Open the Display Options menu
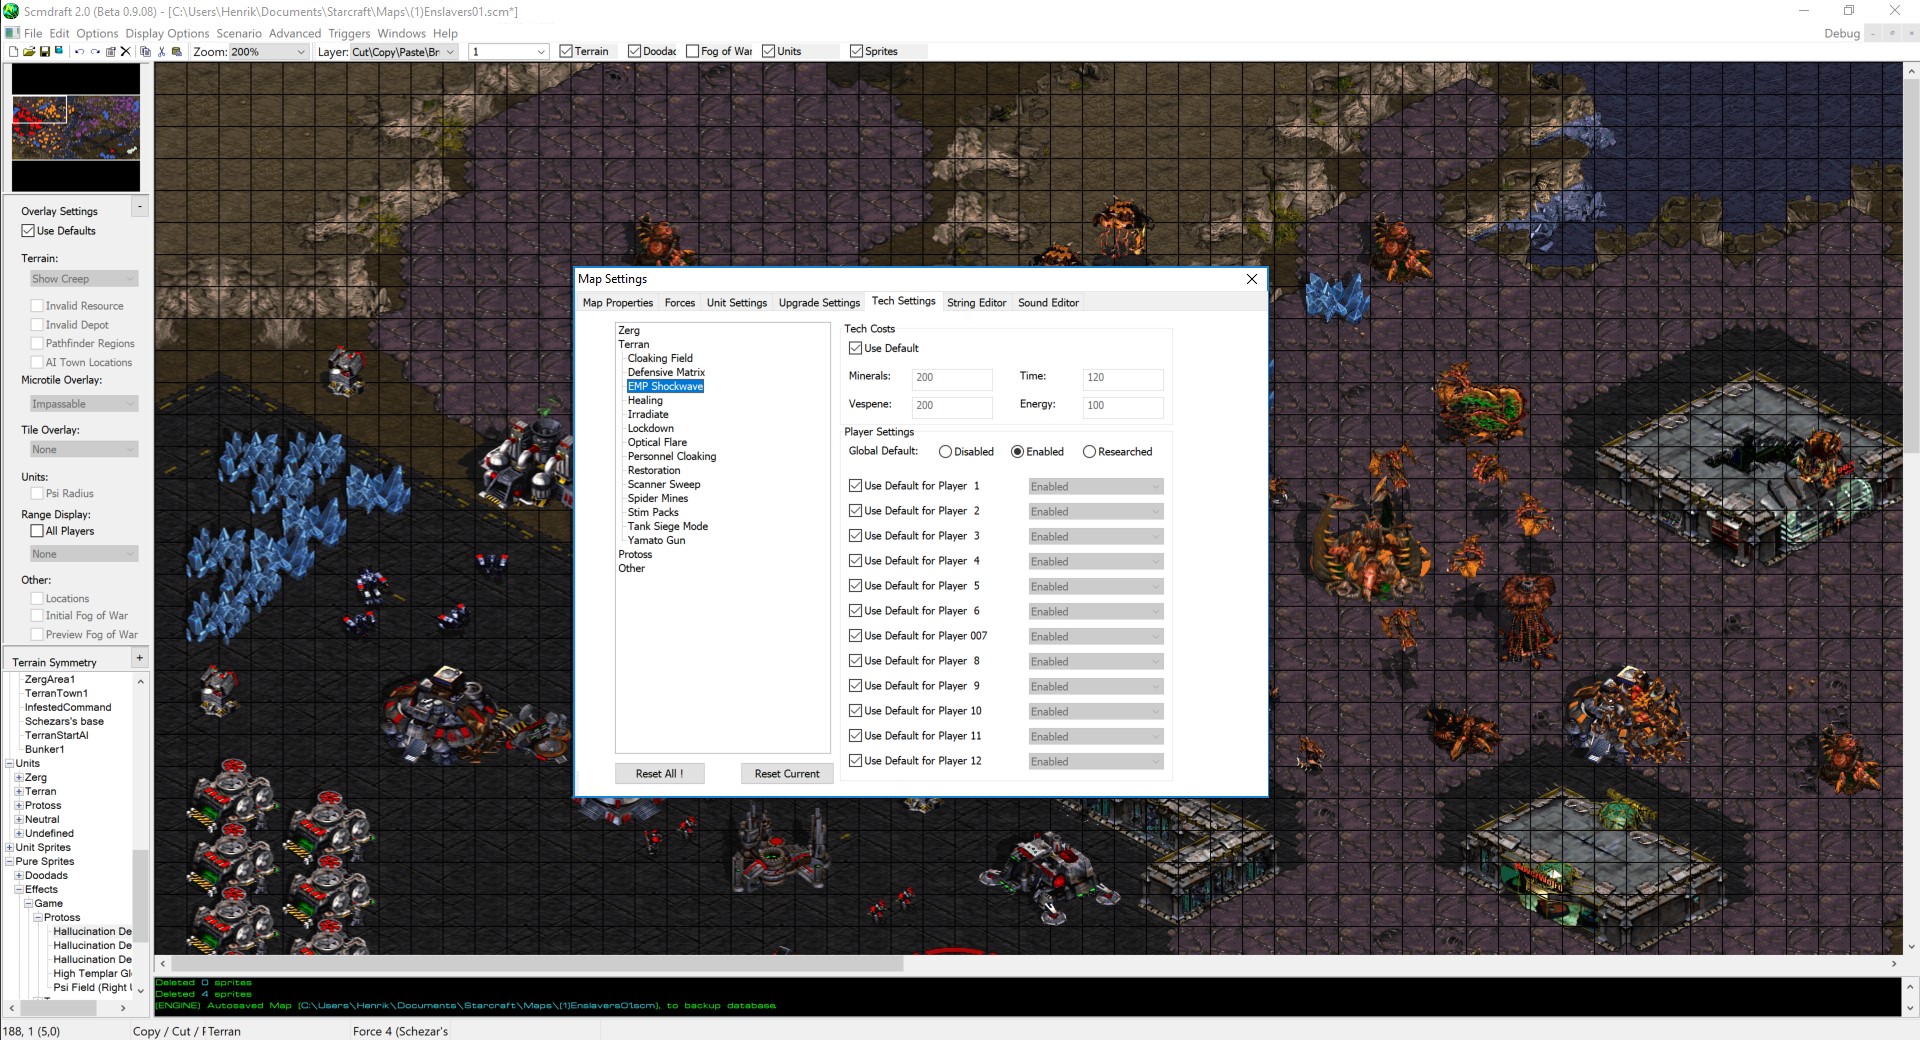Image resolution: width=1920 pixels, height=1040 pixels. [x=167, y=33]
